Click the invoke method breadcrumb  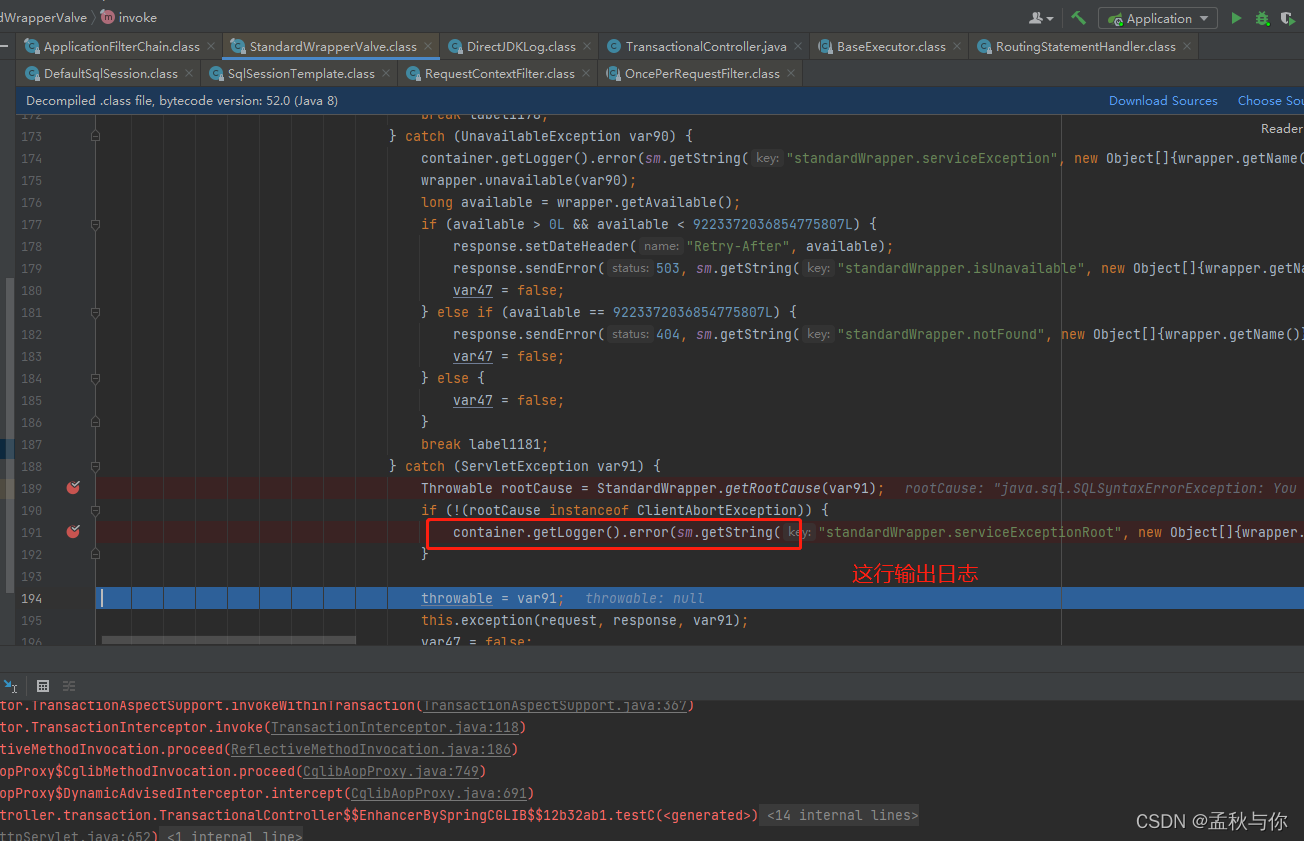(129, 18)
